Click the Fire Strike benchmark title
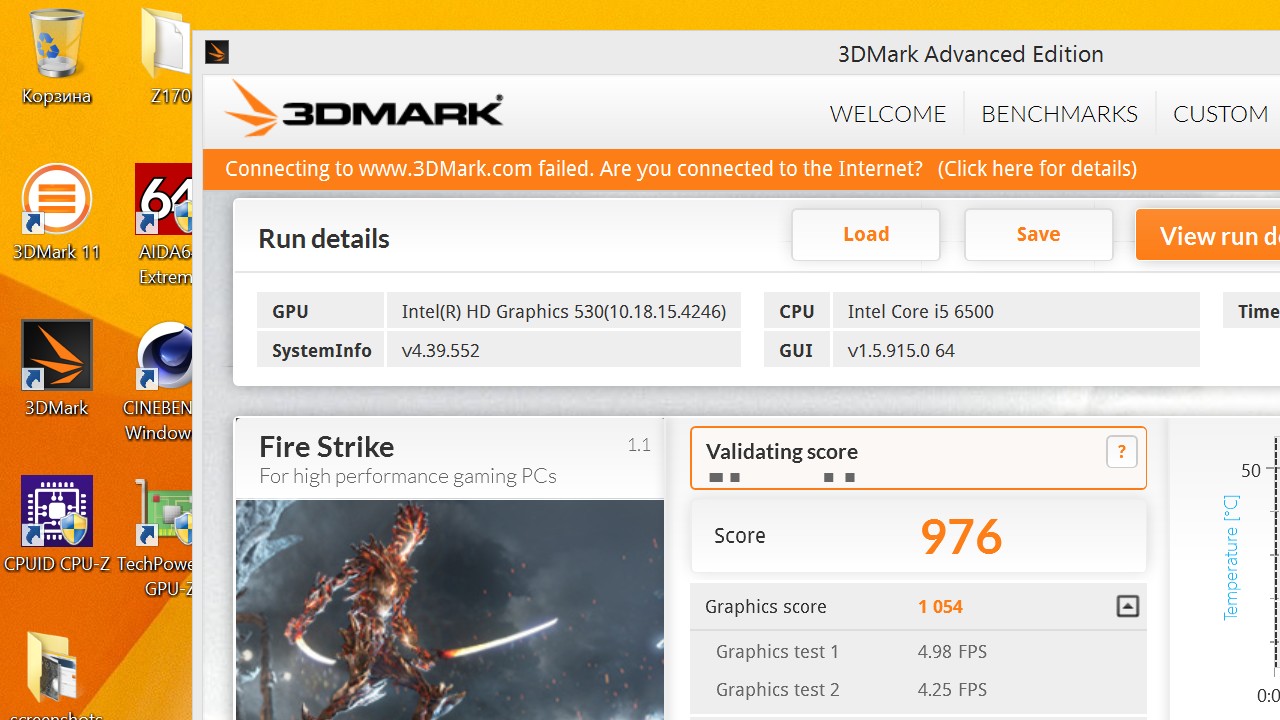The height and width of the screenshot is (720, 1280). click(327, 447)
